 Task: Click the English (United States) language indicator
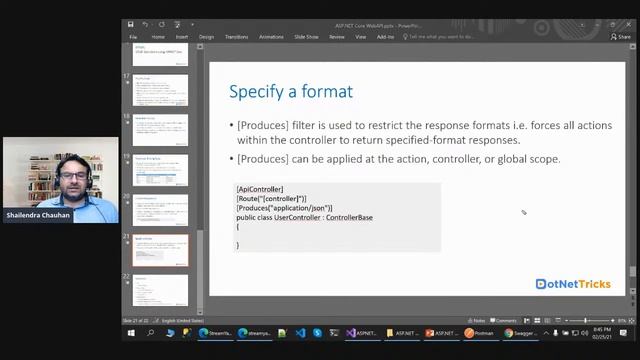click(182, 321)
